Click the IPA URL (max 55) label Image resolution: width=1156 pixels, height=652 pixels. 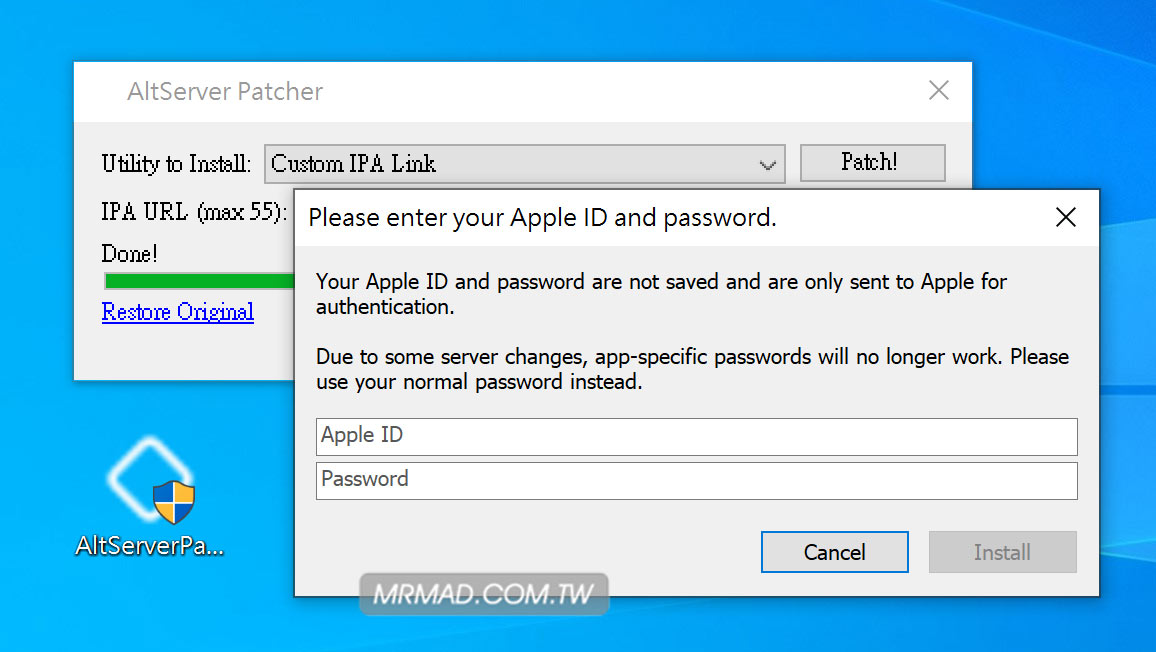[194, 212]
